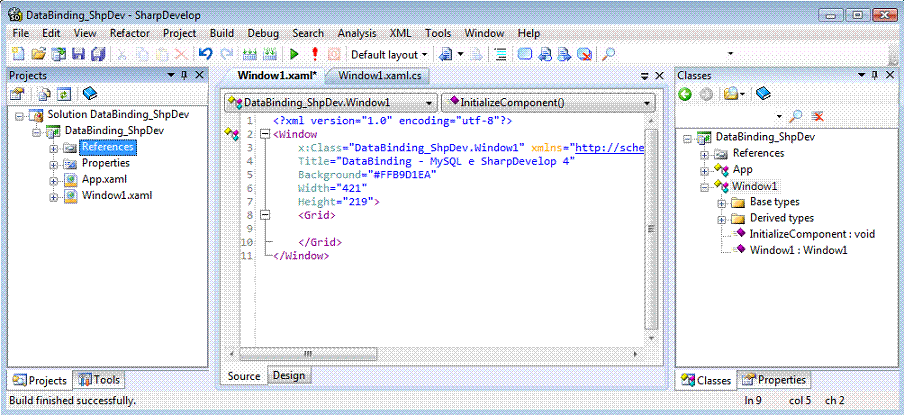Image resolution: width=904 pixels, height=415 pixels.
Task: Select the App class in Classes tree
Action: [x=743, y=169]
